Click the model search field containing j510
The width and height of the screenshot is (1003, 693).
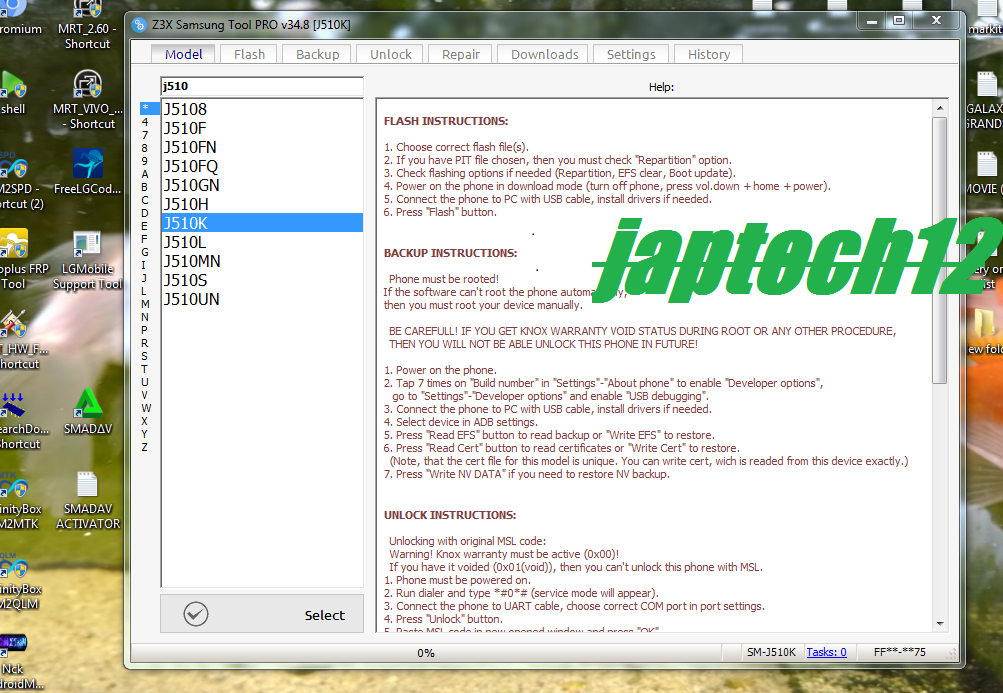262,86
